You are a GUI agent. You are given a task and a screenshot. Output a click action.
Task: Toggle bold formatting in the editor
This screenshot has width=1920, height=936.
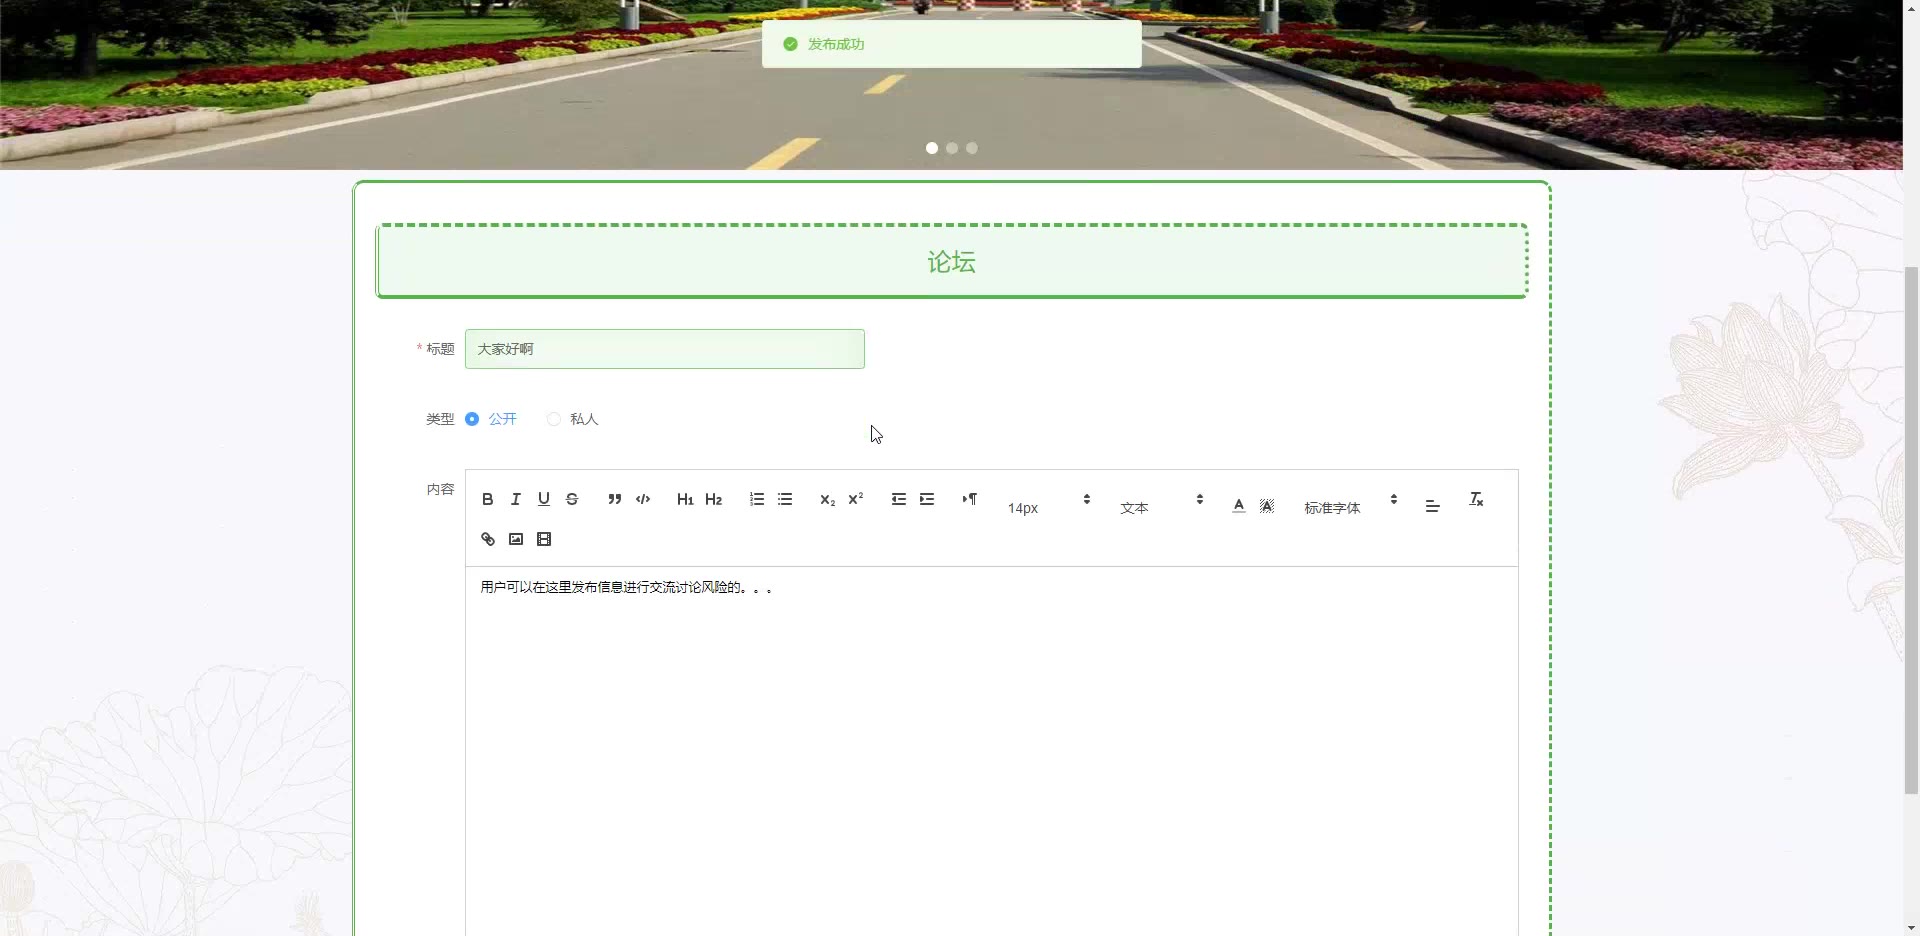(488, 499)
